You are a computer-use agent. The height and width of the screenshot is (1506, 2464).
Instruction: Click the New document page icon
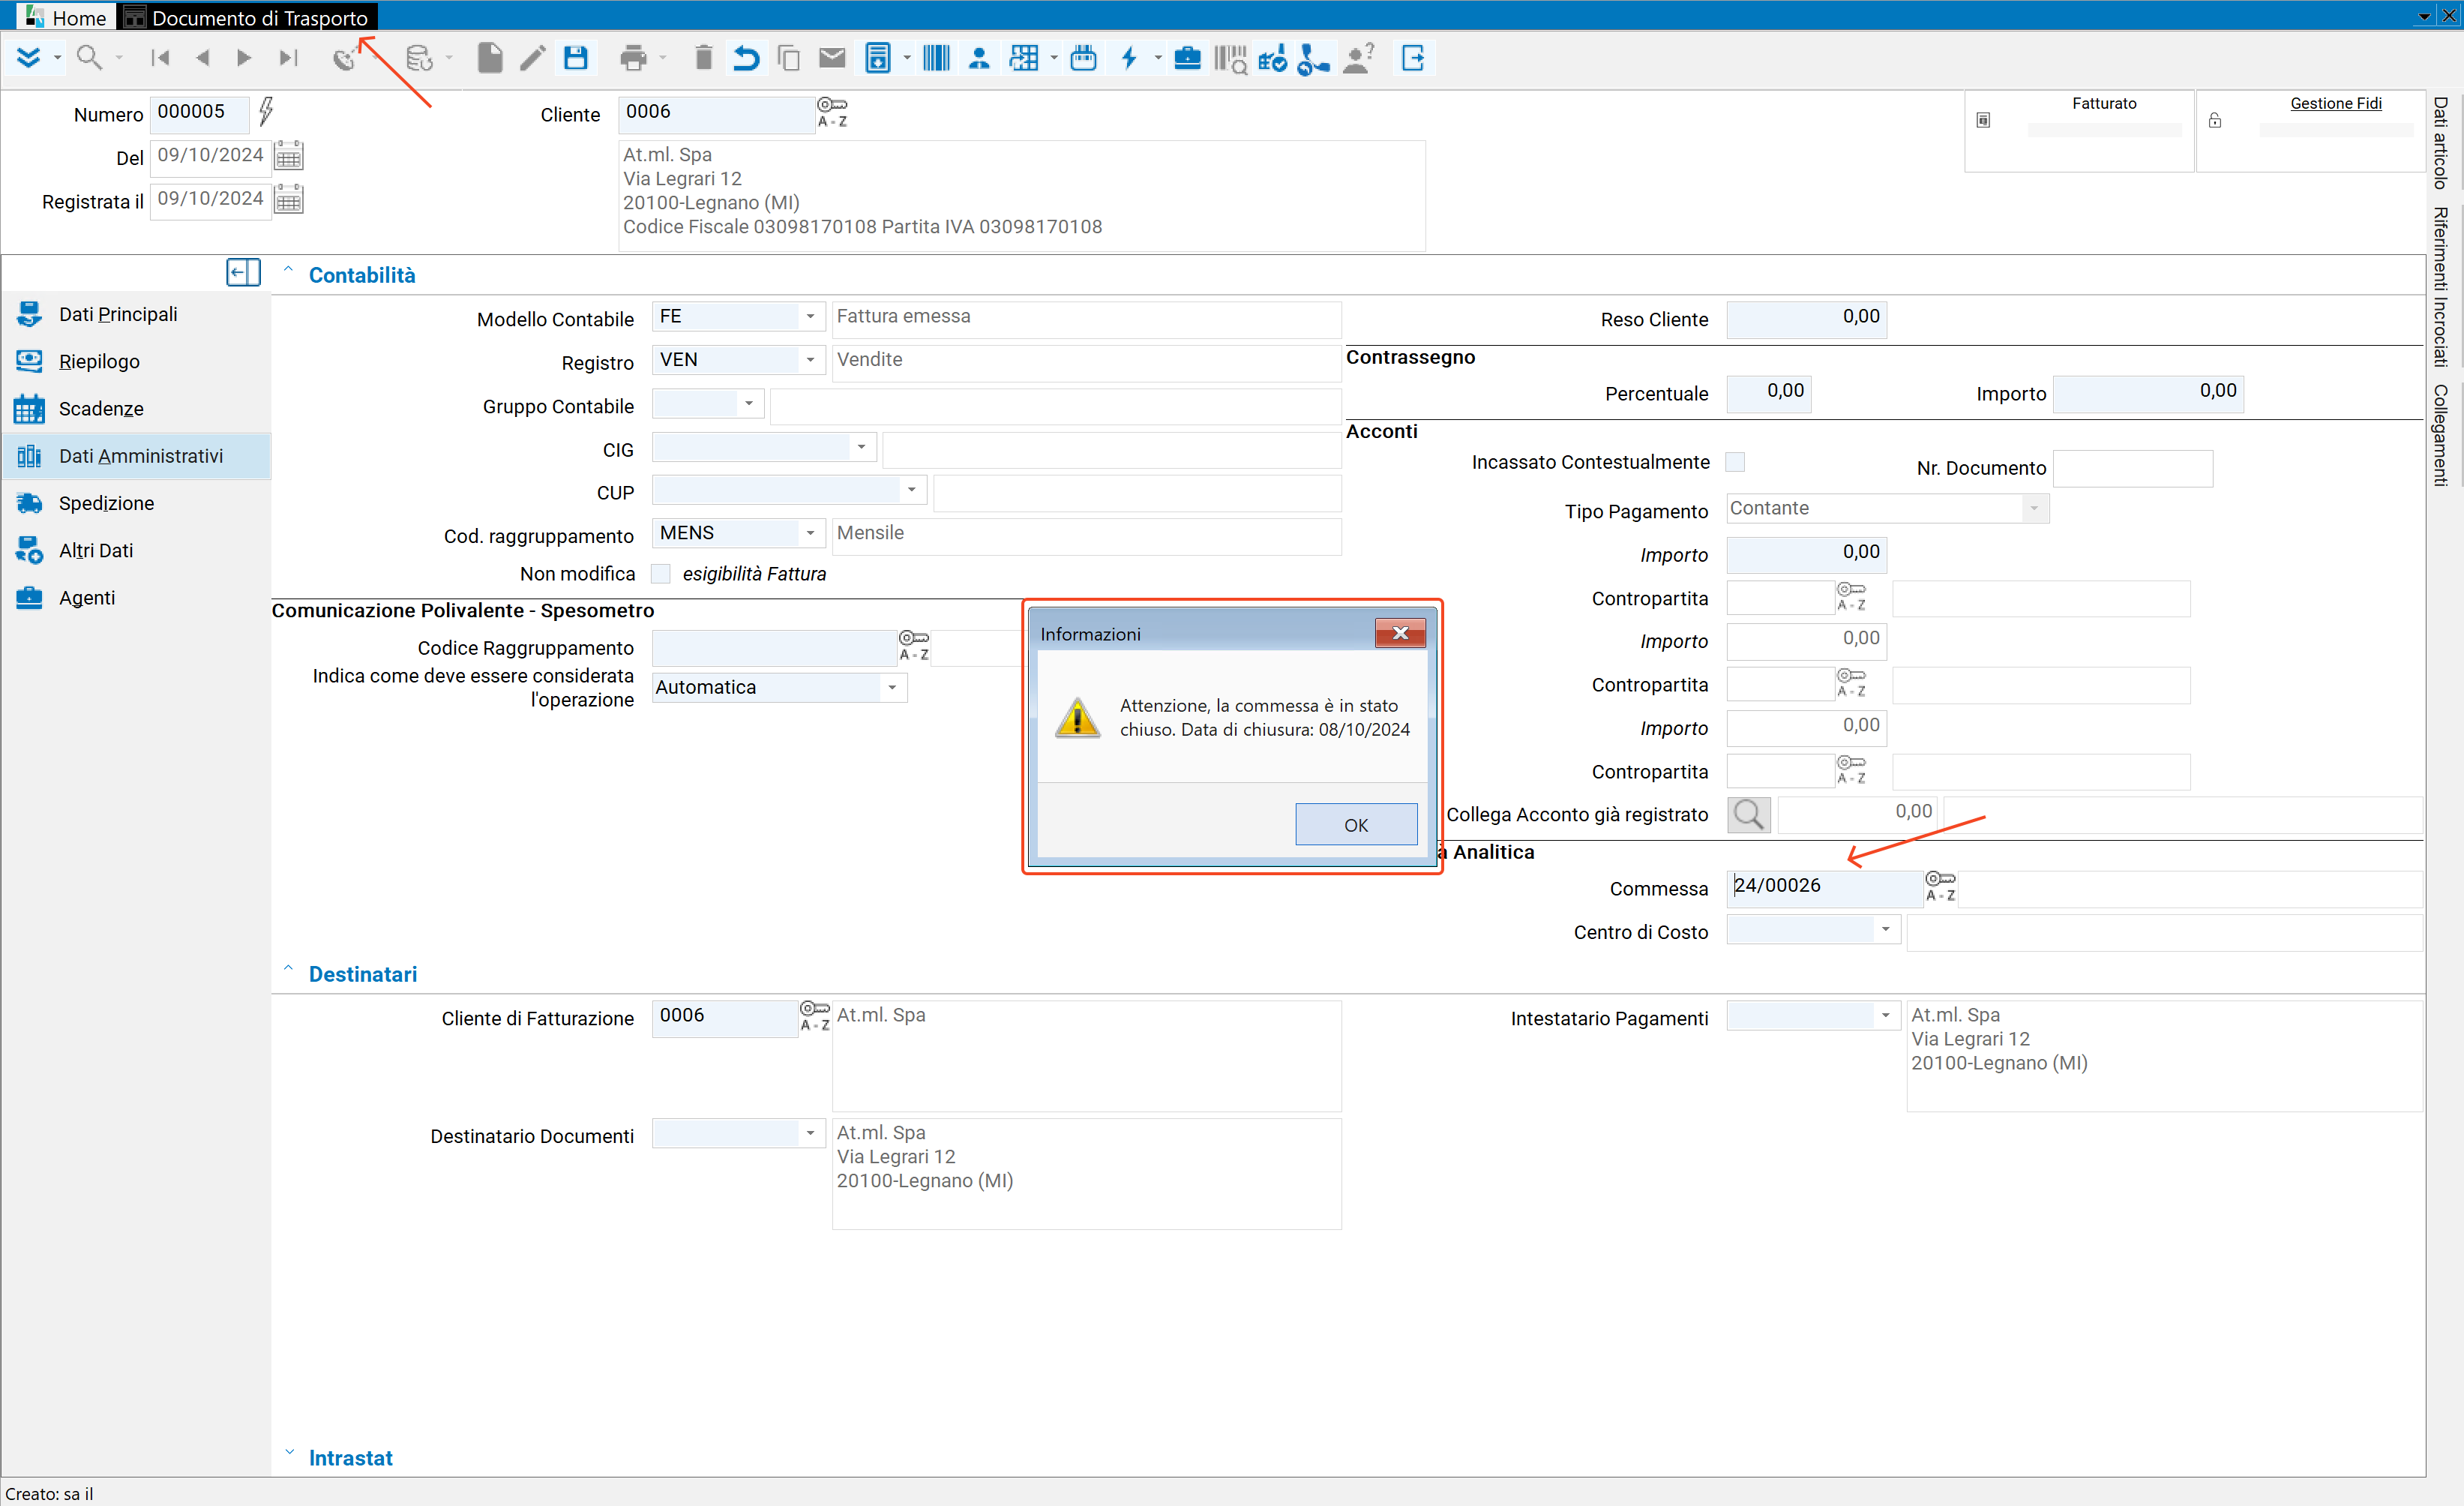(x=490, y=58)
